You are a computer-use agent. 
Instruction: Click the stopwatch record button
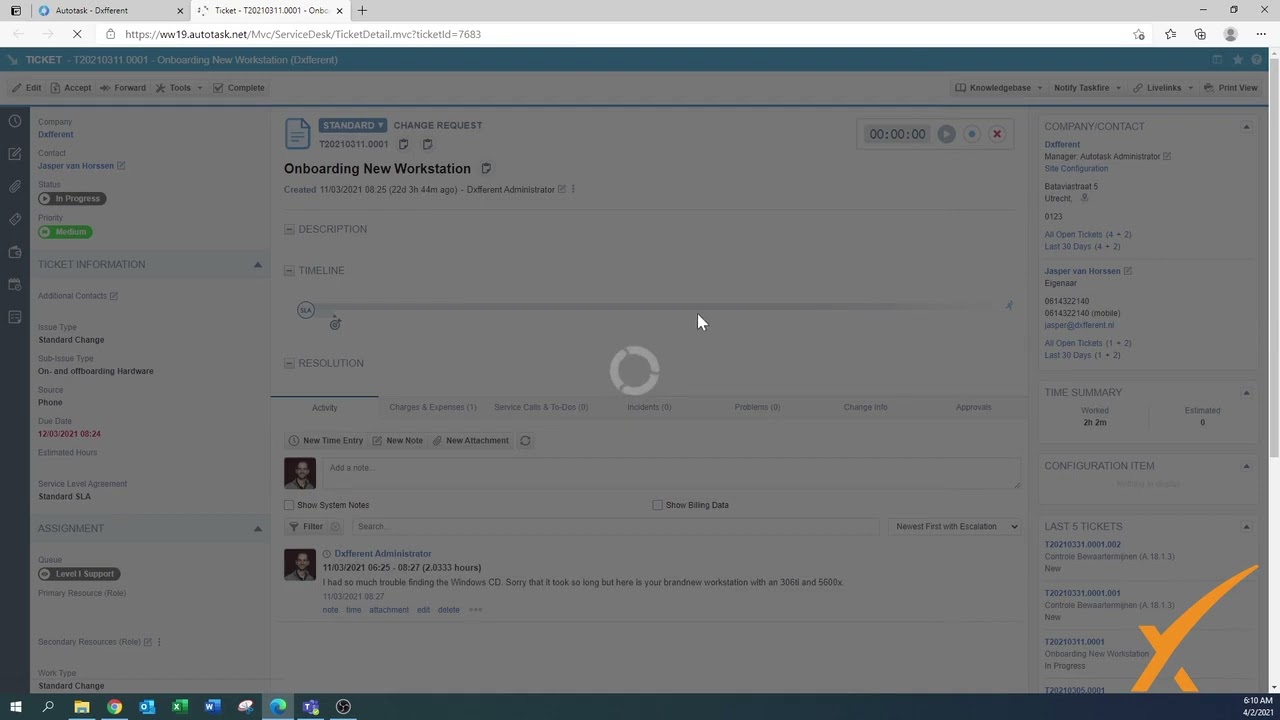point(971,134)
